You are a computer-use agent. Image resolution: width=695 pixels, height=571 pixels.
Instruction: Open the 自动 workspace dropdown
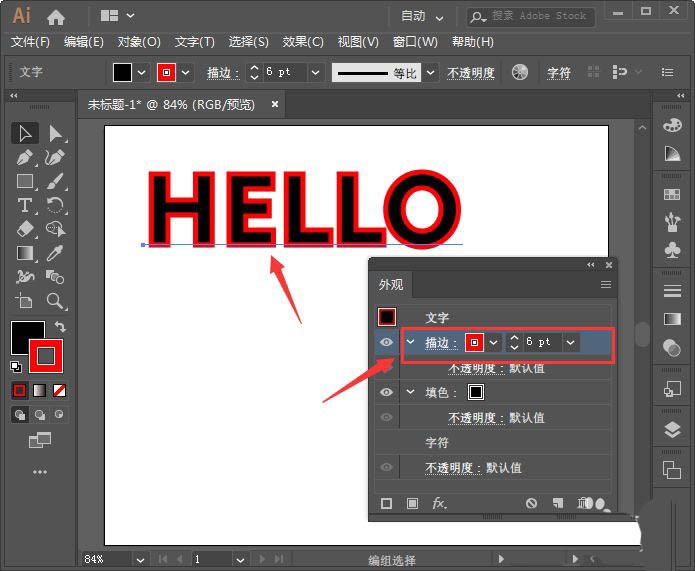coord(422,16)
